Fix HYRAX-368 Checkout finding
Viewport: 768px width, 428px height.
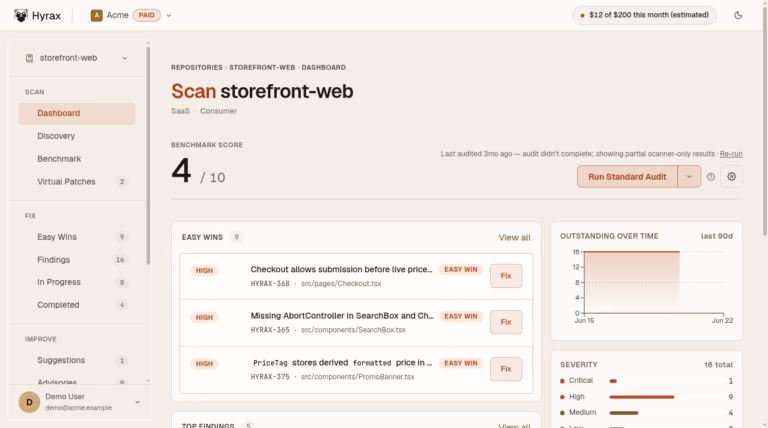tap(506, 276)
